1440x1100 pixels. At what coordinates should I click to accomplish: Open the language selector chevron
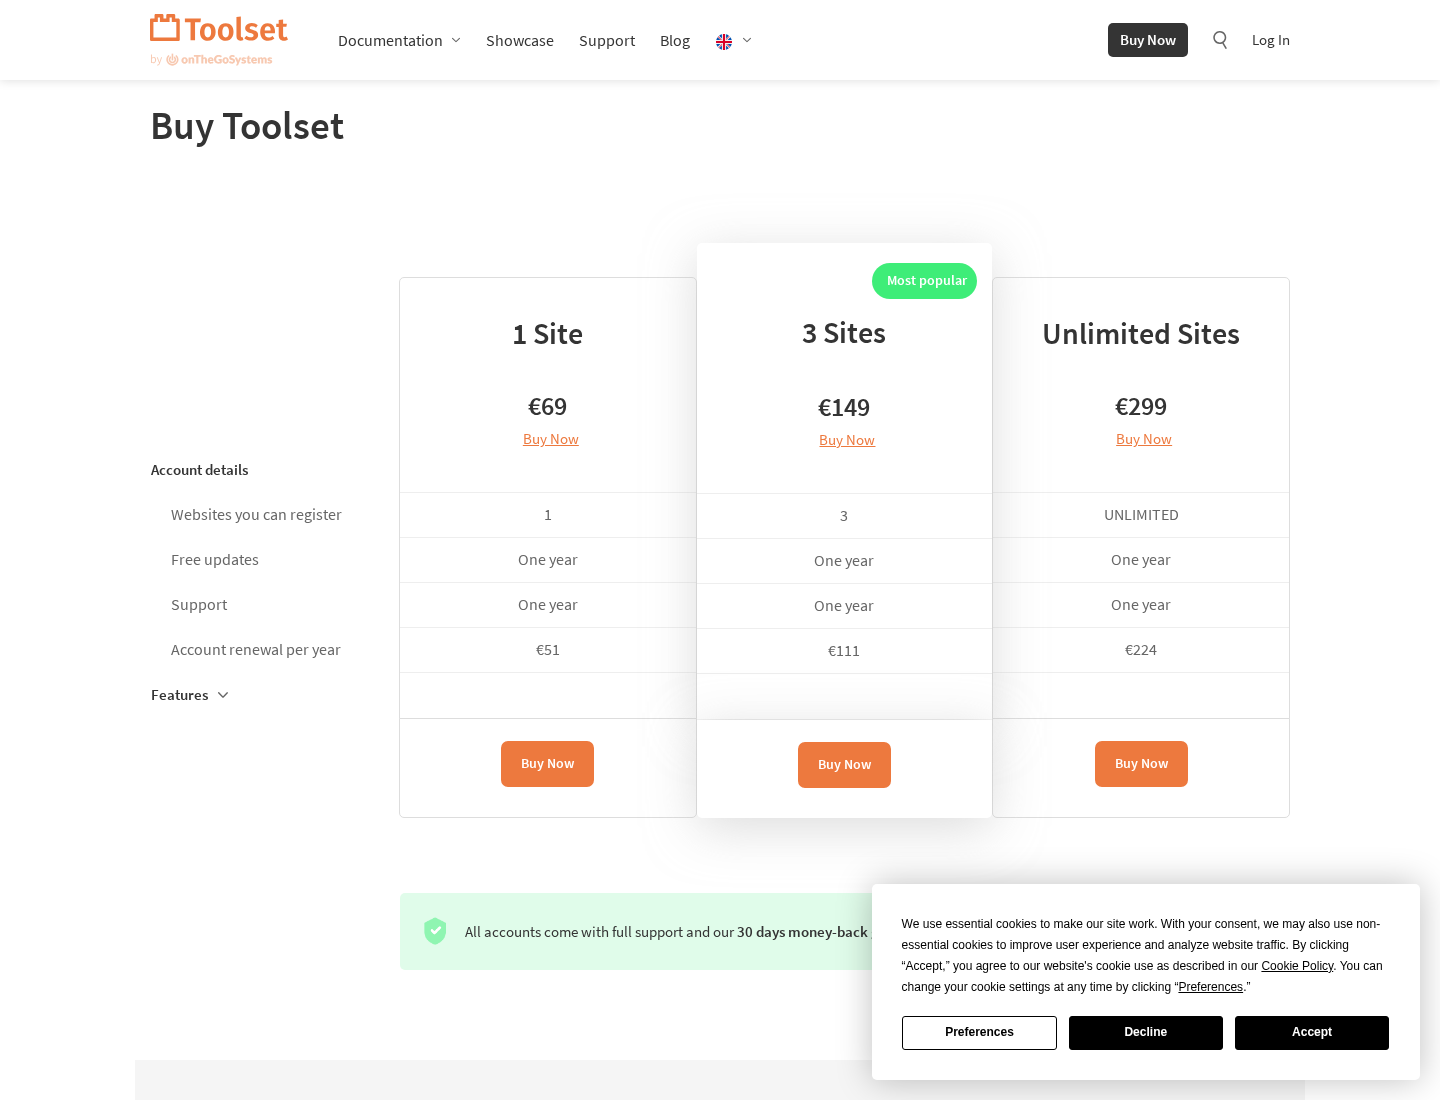tap(747, 41)
